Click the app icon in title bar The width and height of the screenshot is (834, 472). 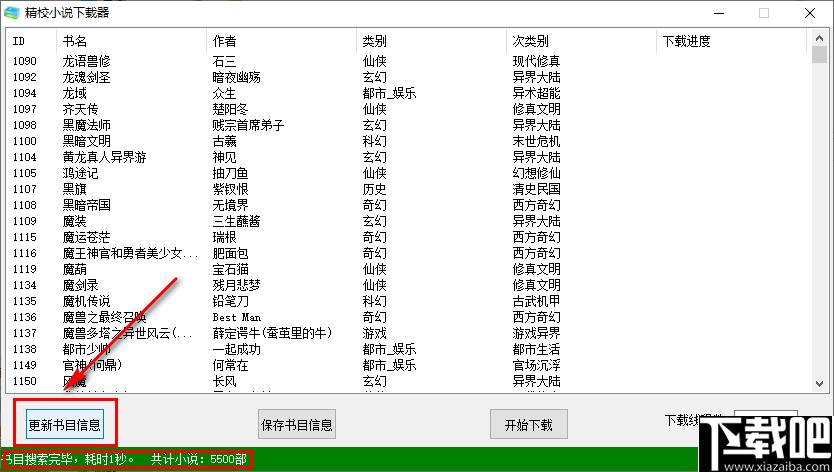(x=11, y=13)
